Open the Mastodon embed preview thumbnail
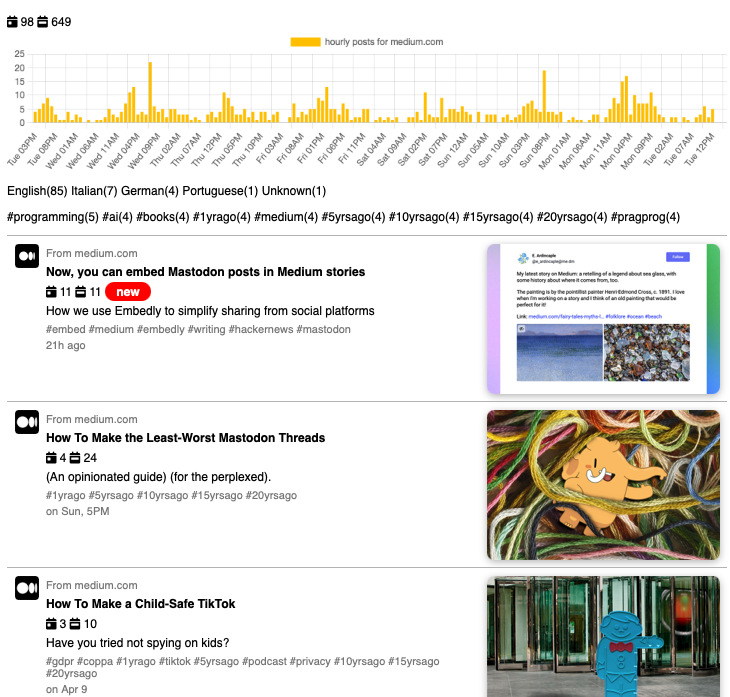Screen dimensions: 730x697 603,319
